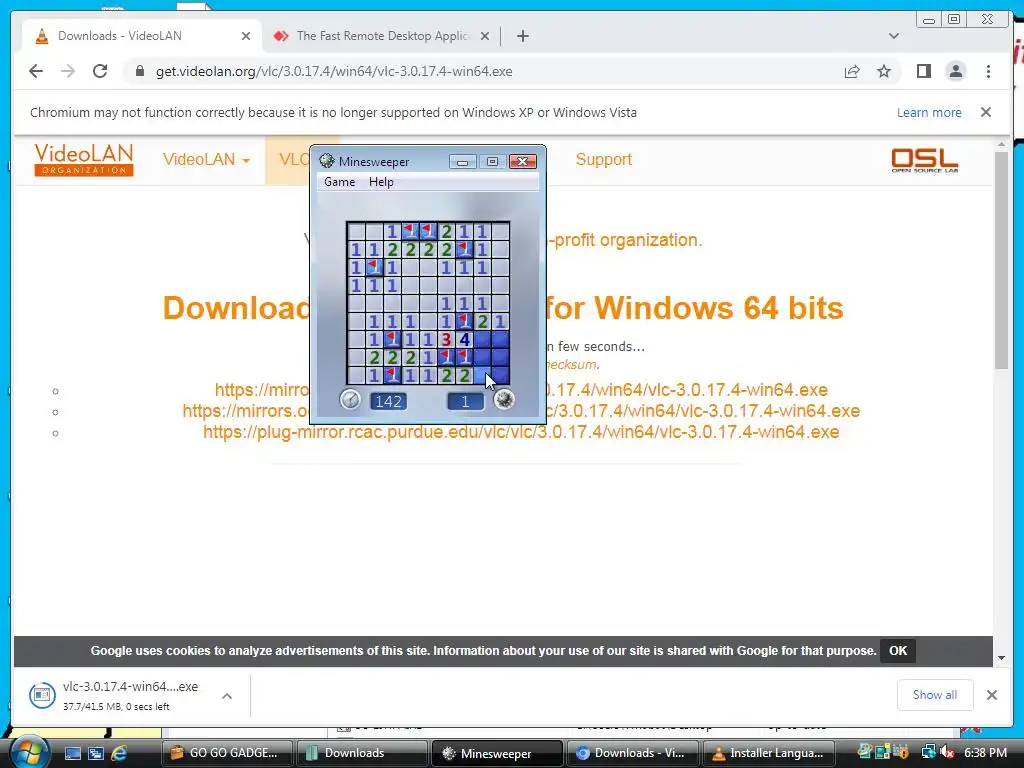Click the network tray icon
Image resolution: width=1024 pixels, height=768 pixels.
928,753
